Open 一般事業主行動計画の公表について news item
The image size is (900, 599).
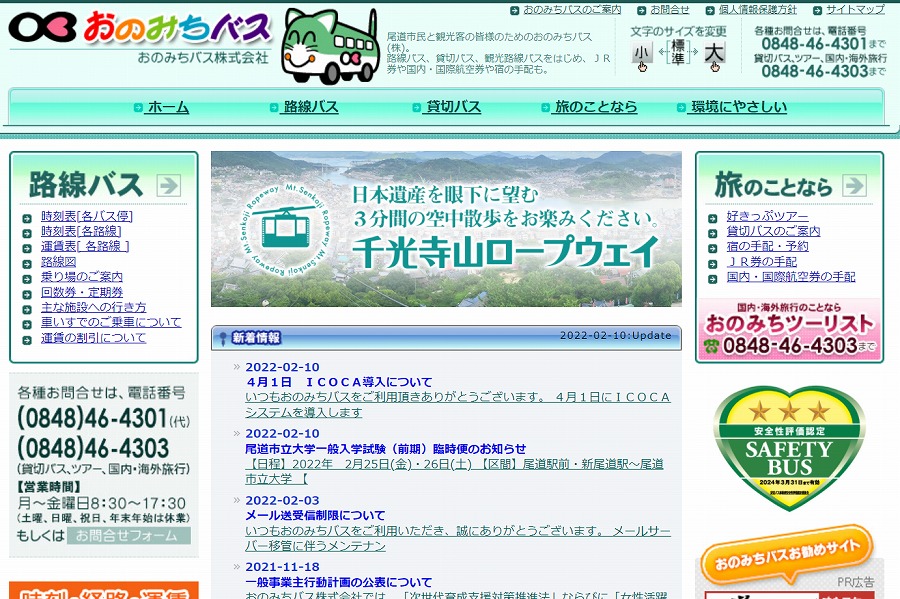tap(339, 582)
